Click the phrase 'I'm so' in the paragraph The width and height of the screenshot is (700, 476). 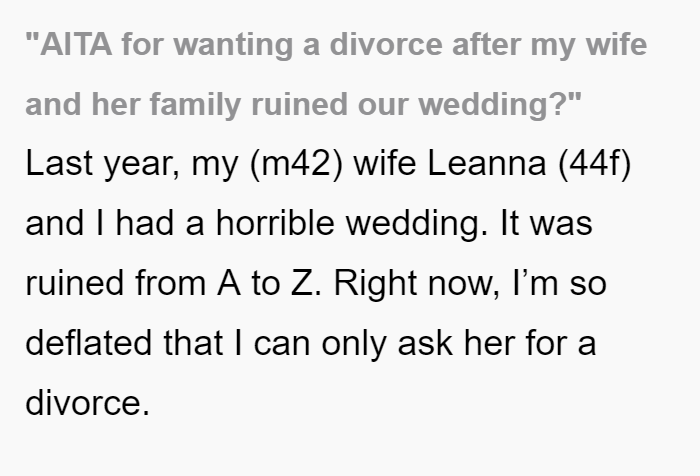point(559,283)
